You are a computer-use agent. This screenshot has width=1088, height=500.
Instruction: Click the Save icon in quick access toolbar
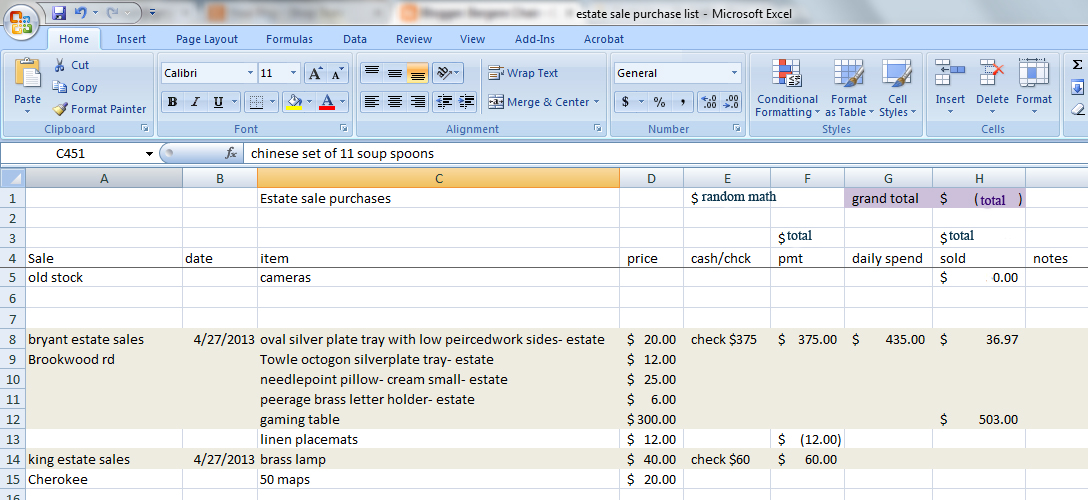pos(59,12)
